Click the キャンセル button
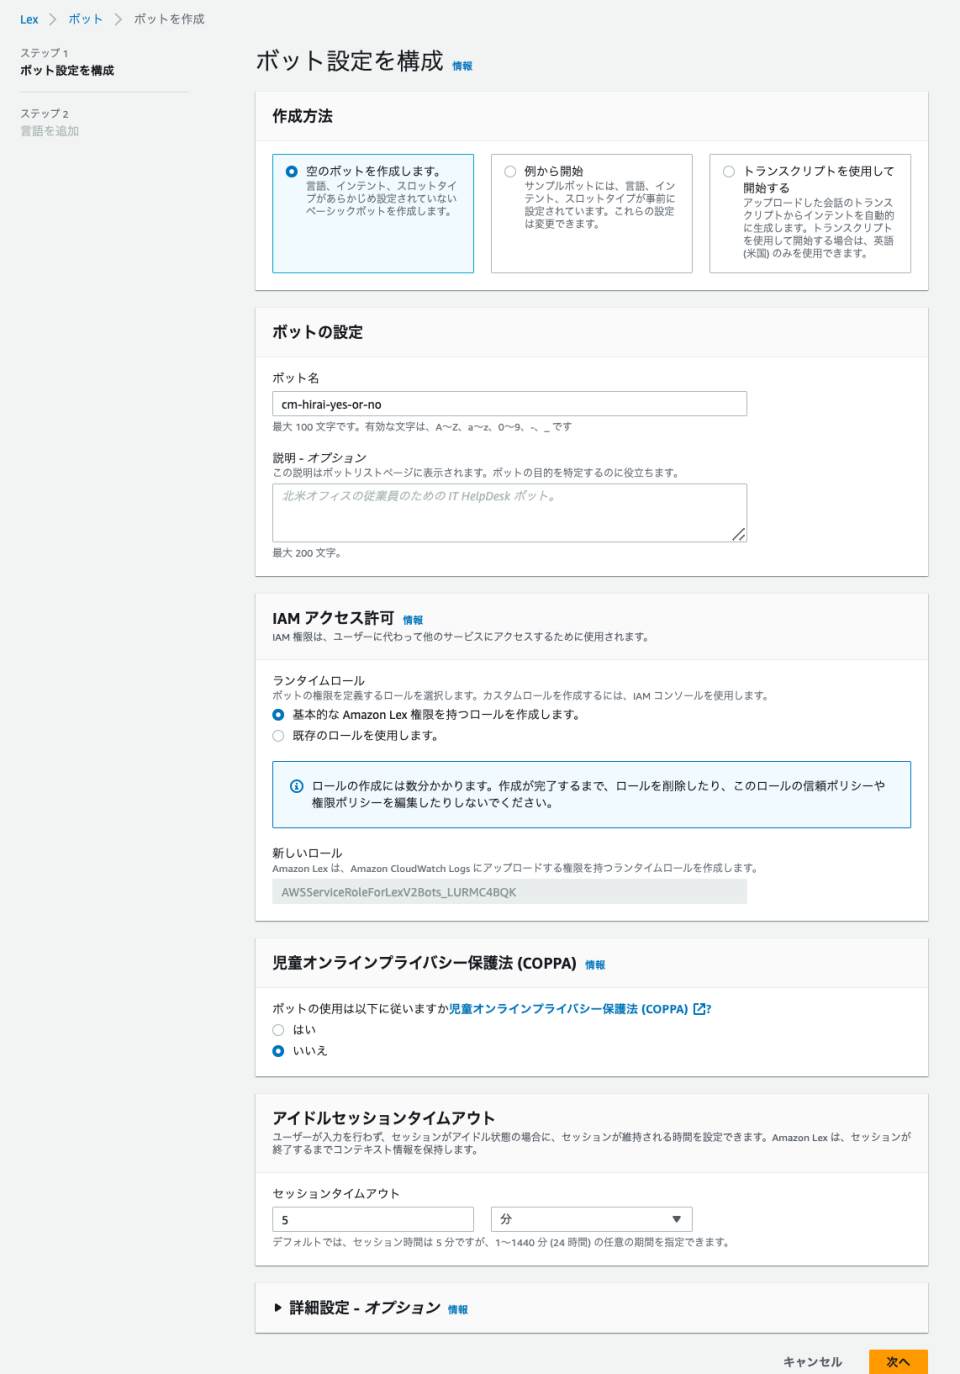The image size is (960, 1374). coord(813,1361)
